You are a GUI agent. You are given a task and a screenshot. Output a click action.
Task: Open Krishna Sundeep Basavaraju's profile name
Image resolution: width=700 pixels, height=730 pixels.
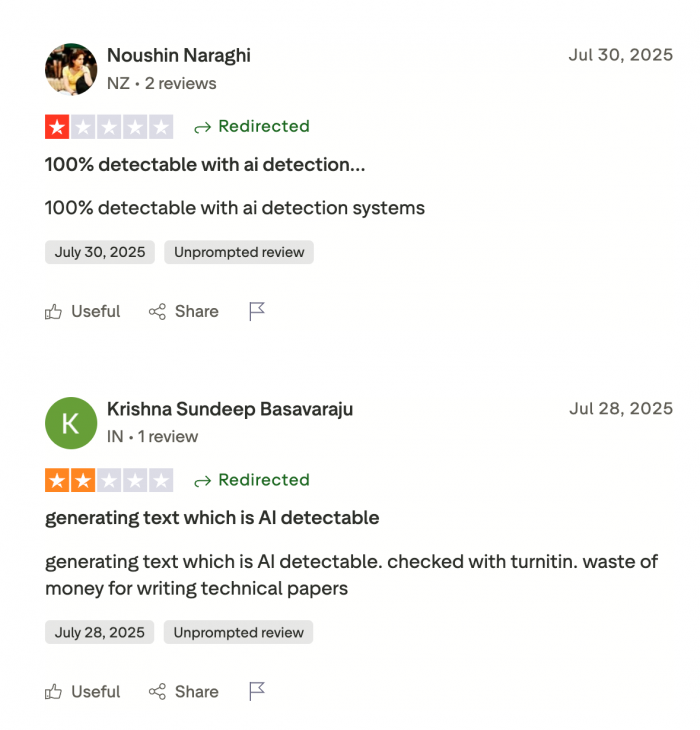point(230,410)
